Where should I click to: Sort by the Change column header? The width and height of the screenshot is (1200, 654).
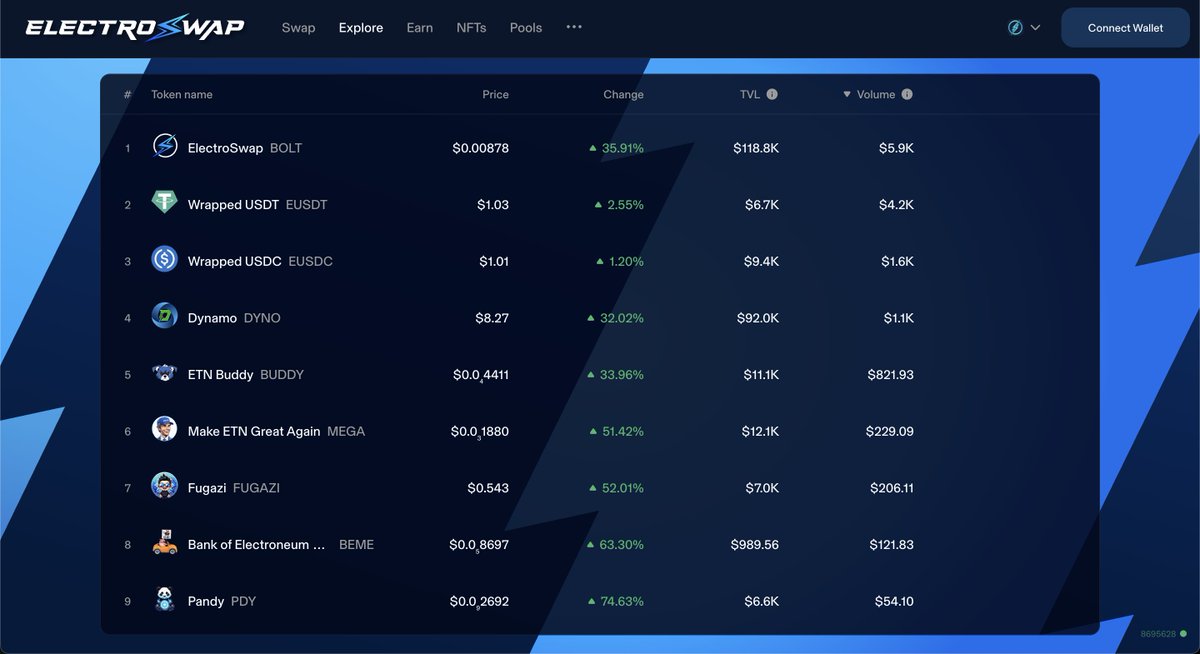click(623, 94)
